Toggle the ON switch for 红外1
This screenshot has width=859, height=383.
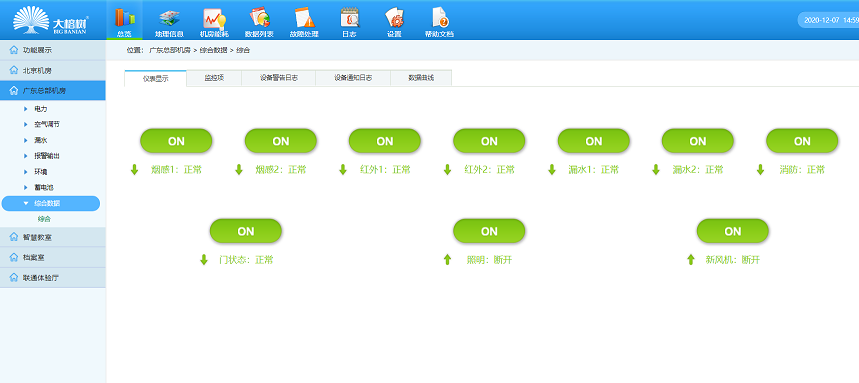(x=385, y=141)
